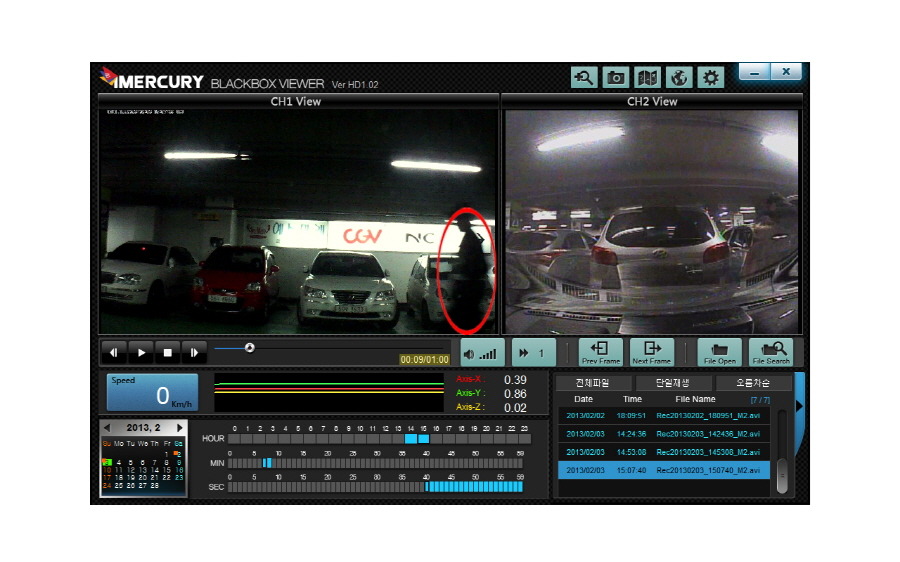Click the playback seek slider handle
900x562 pixels.
[x=250, y=348]
